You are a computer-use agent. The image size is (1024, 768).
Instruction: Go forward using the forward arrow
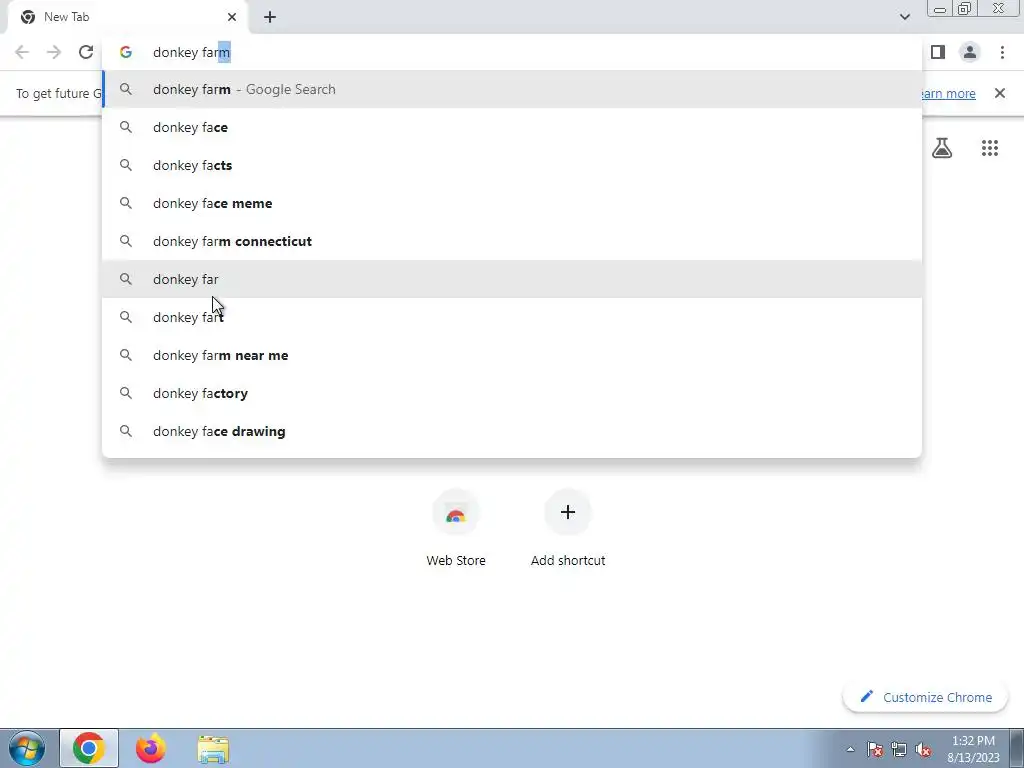coord(54,52)
